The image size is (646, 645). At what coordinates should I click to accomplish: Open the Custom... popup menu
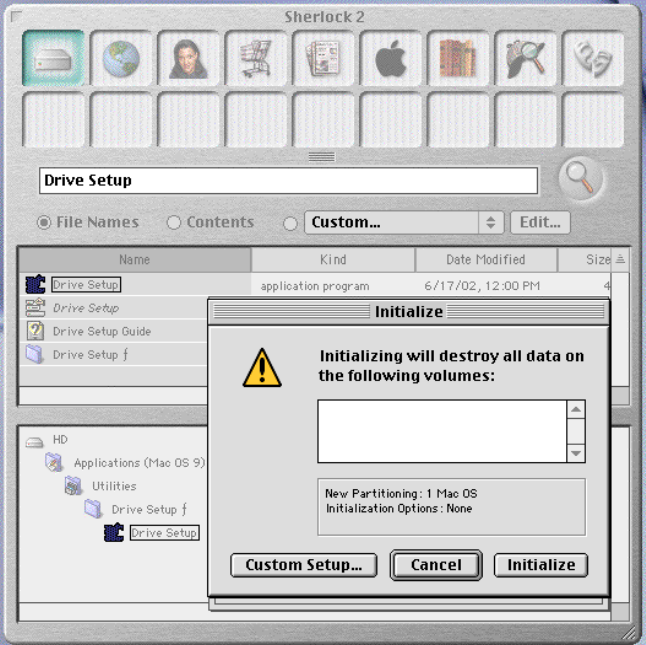pos(404,222)
